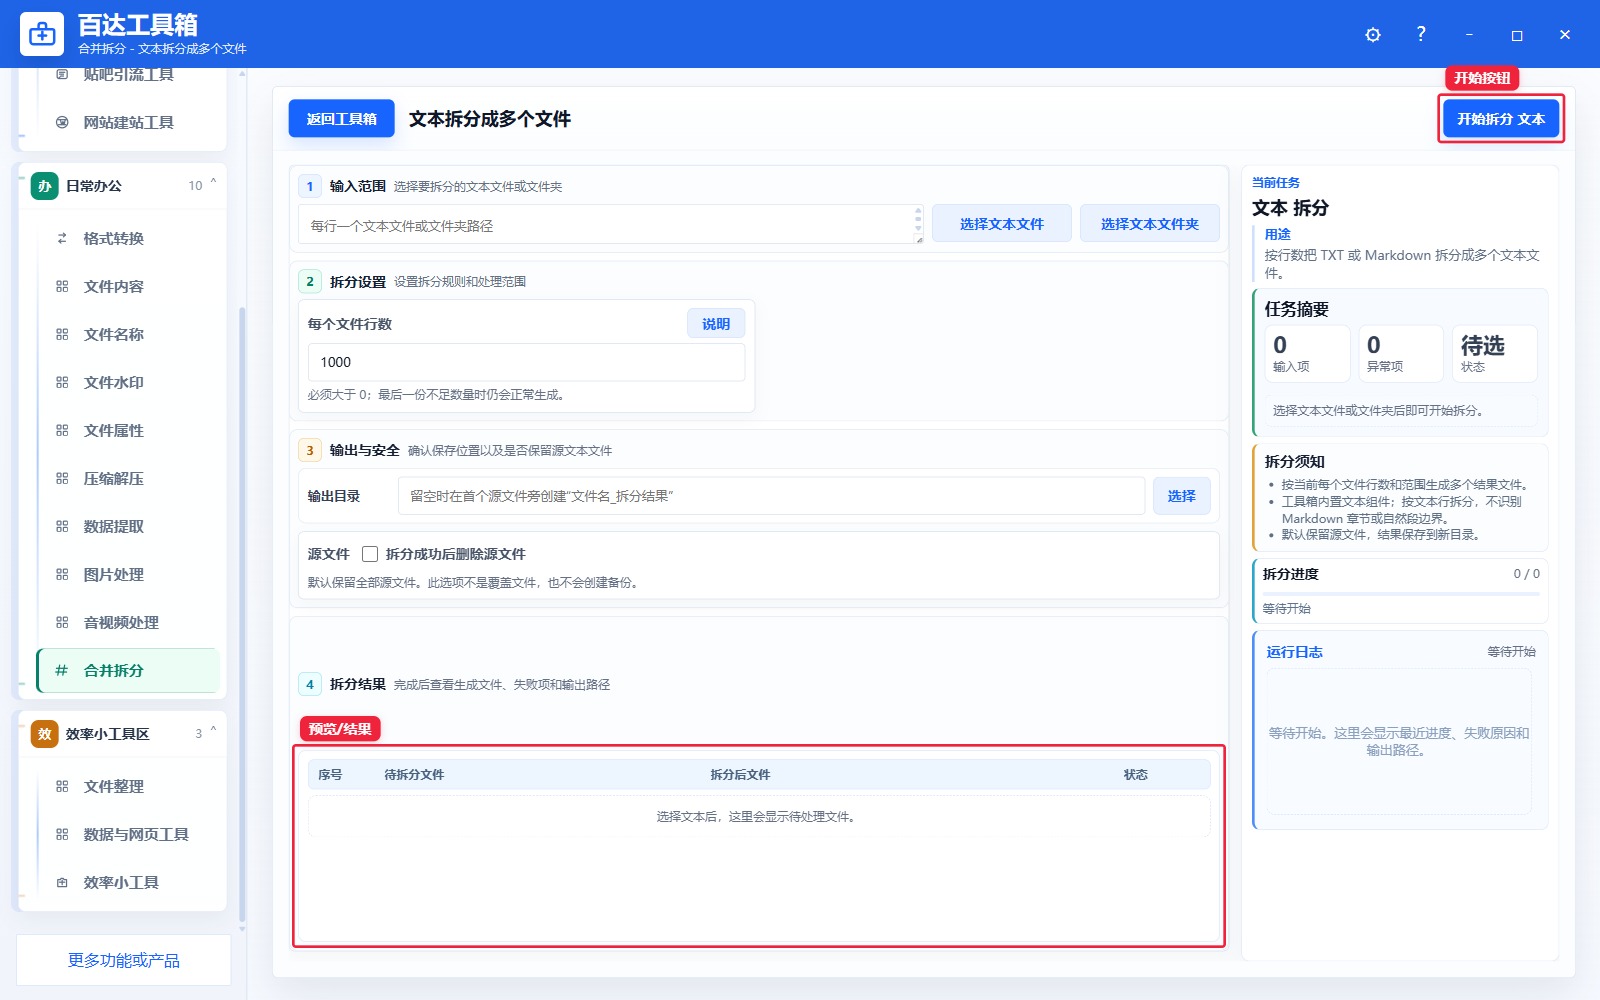This screenshot has width=1600, height=1000.
Task: Open 音视频处理 menu item
Action: (x=128, y=622)
